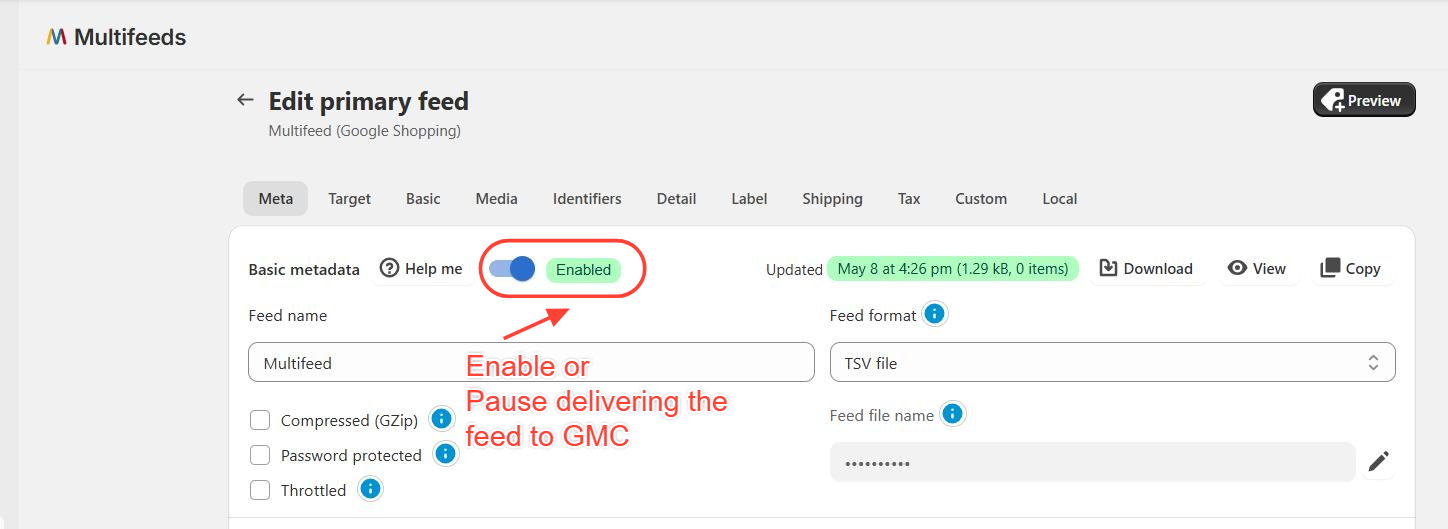Open the Feed format info icon

pos(934,314)
